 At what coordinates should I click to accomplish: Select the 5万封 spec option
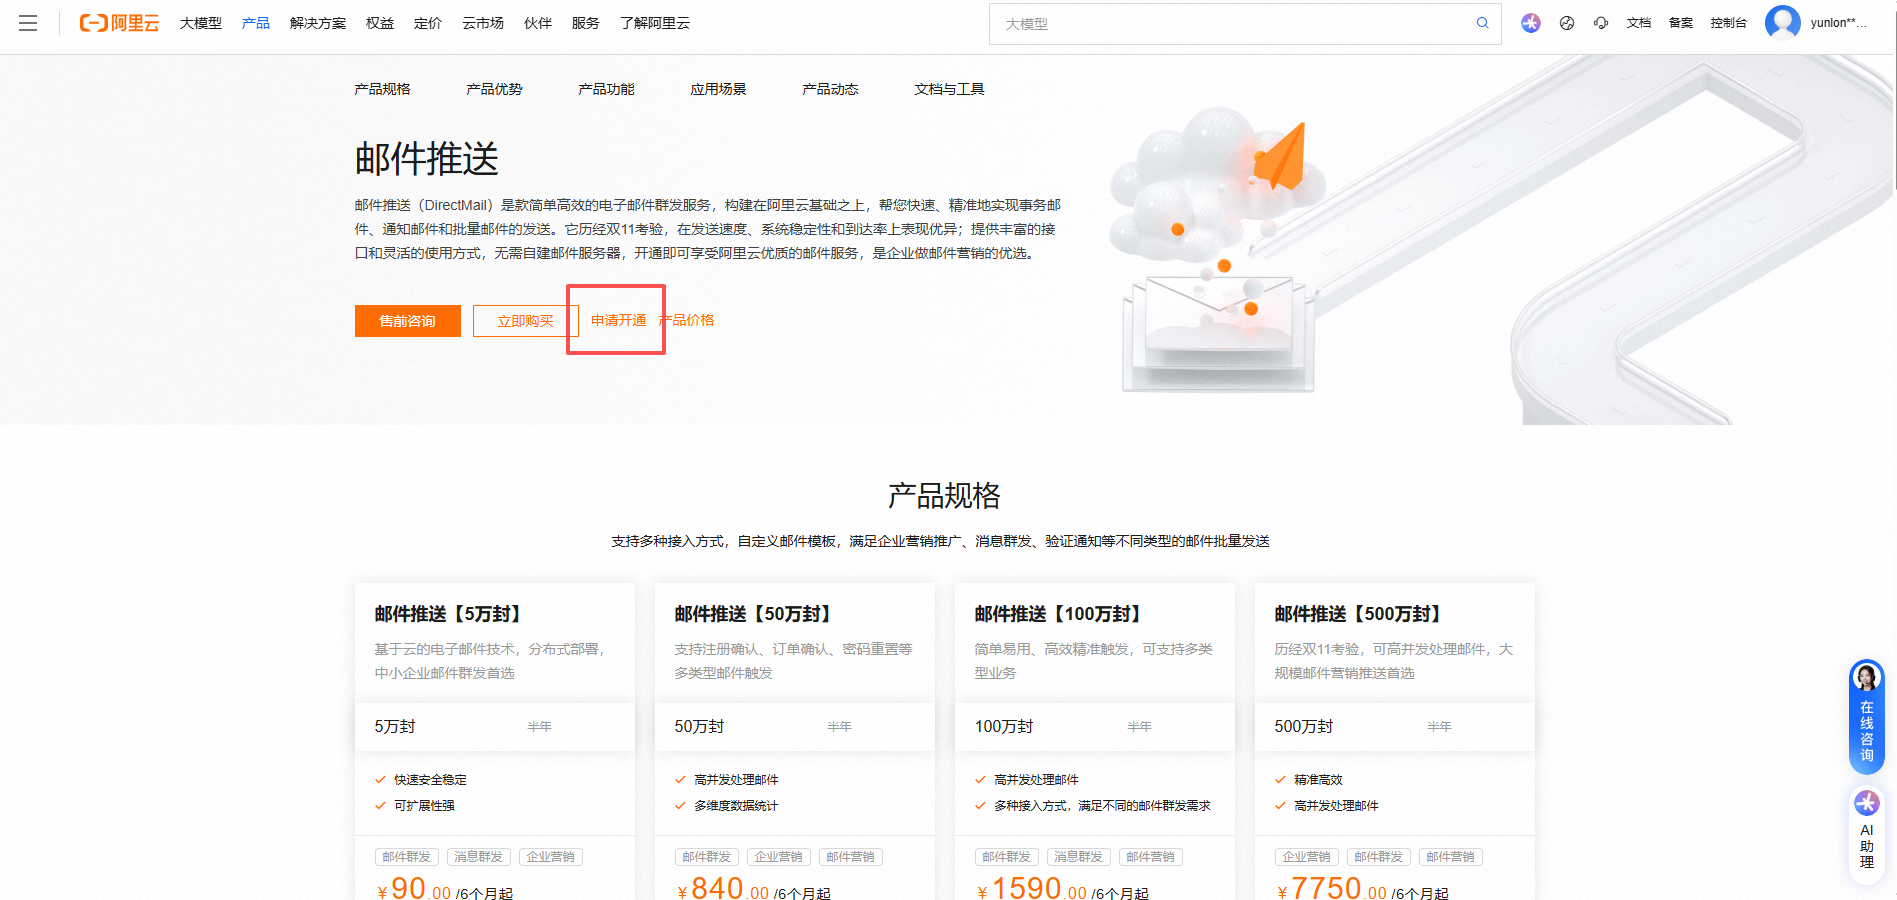click(x=395, y=727)
